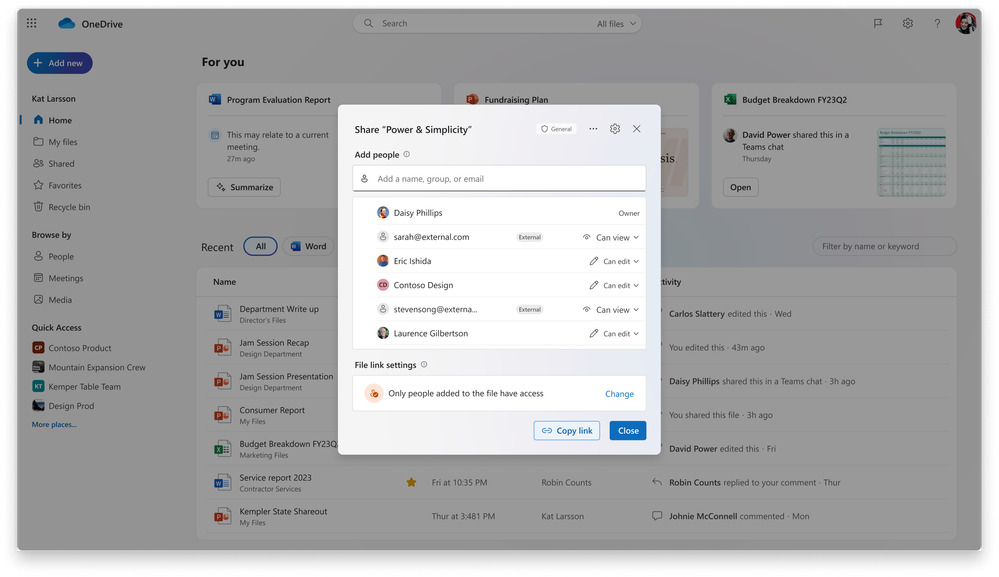
Task: Click Copy link button
Action: pyautogui.click(x=566, y=430)
